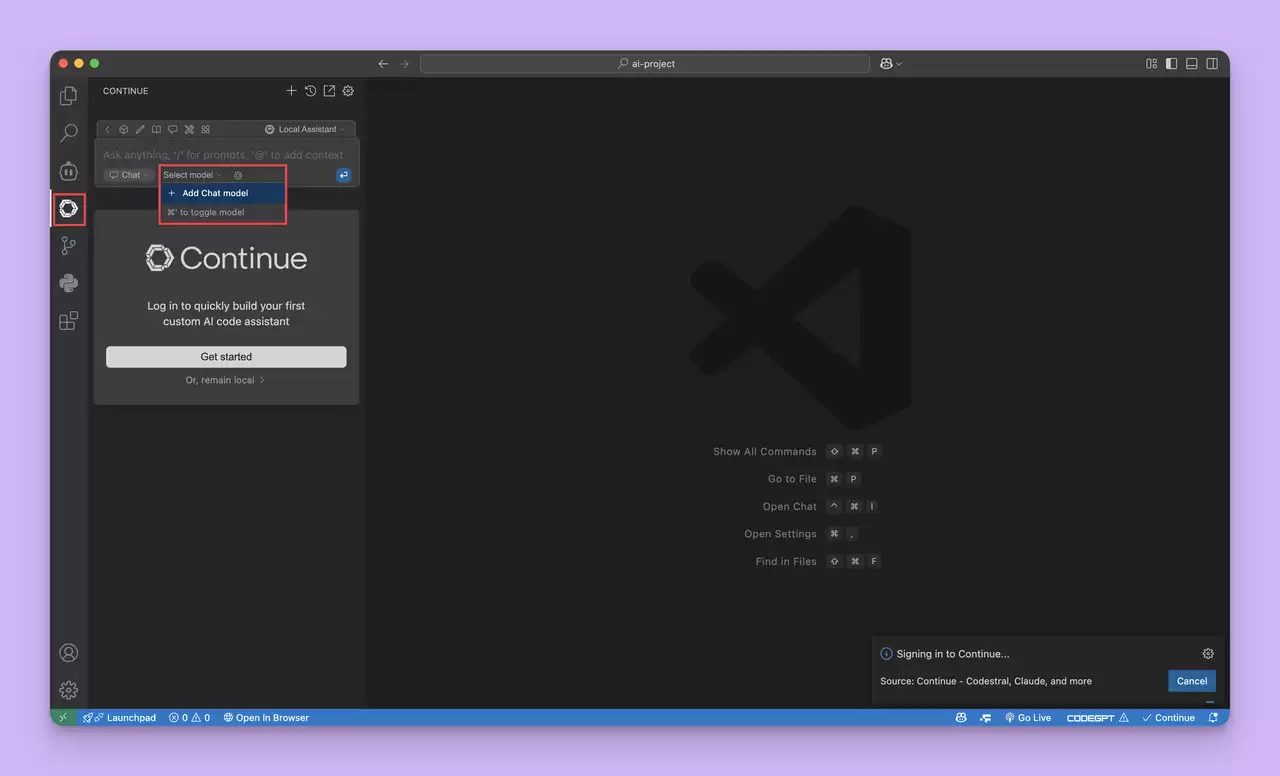Click the cube icon in Continue toolbar
This screenshot has height=776, width=1280.
pos(124,129)
